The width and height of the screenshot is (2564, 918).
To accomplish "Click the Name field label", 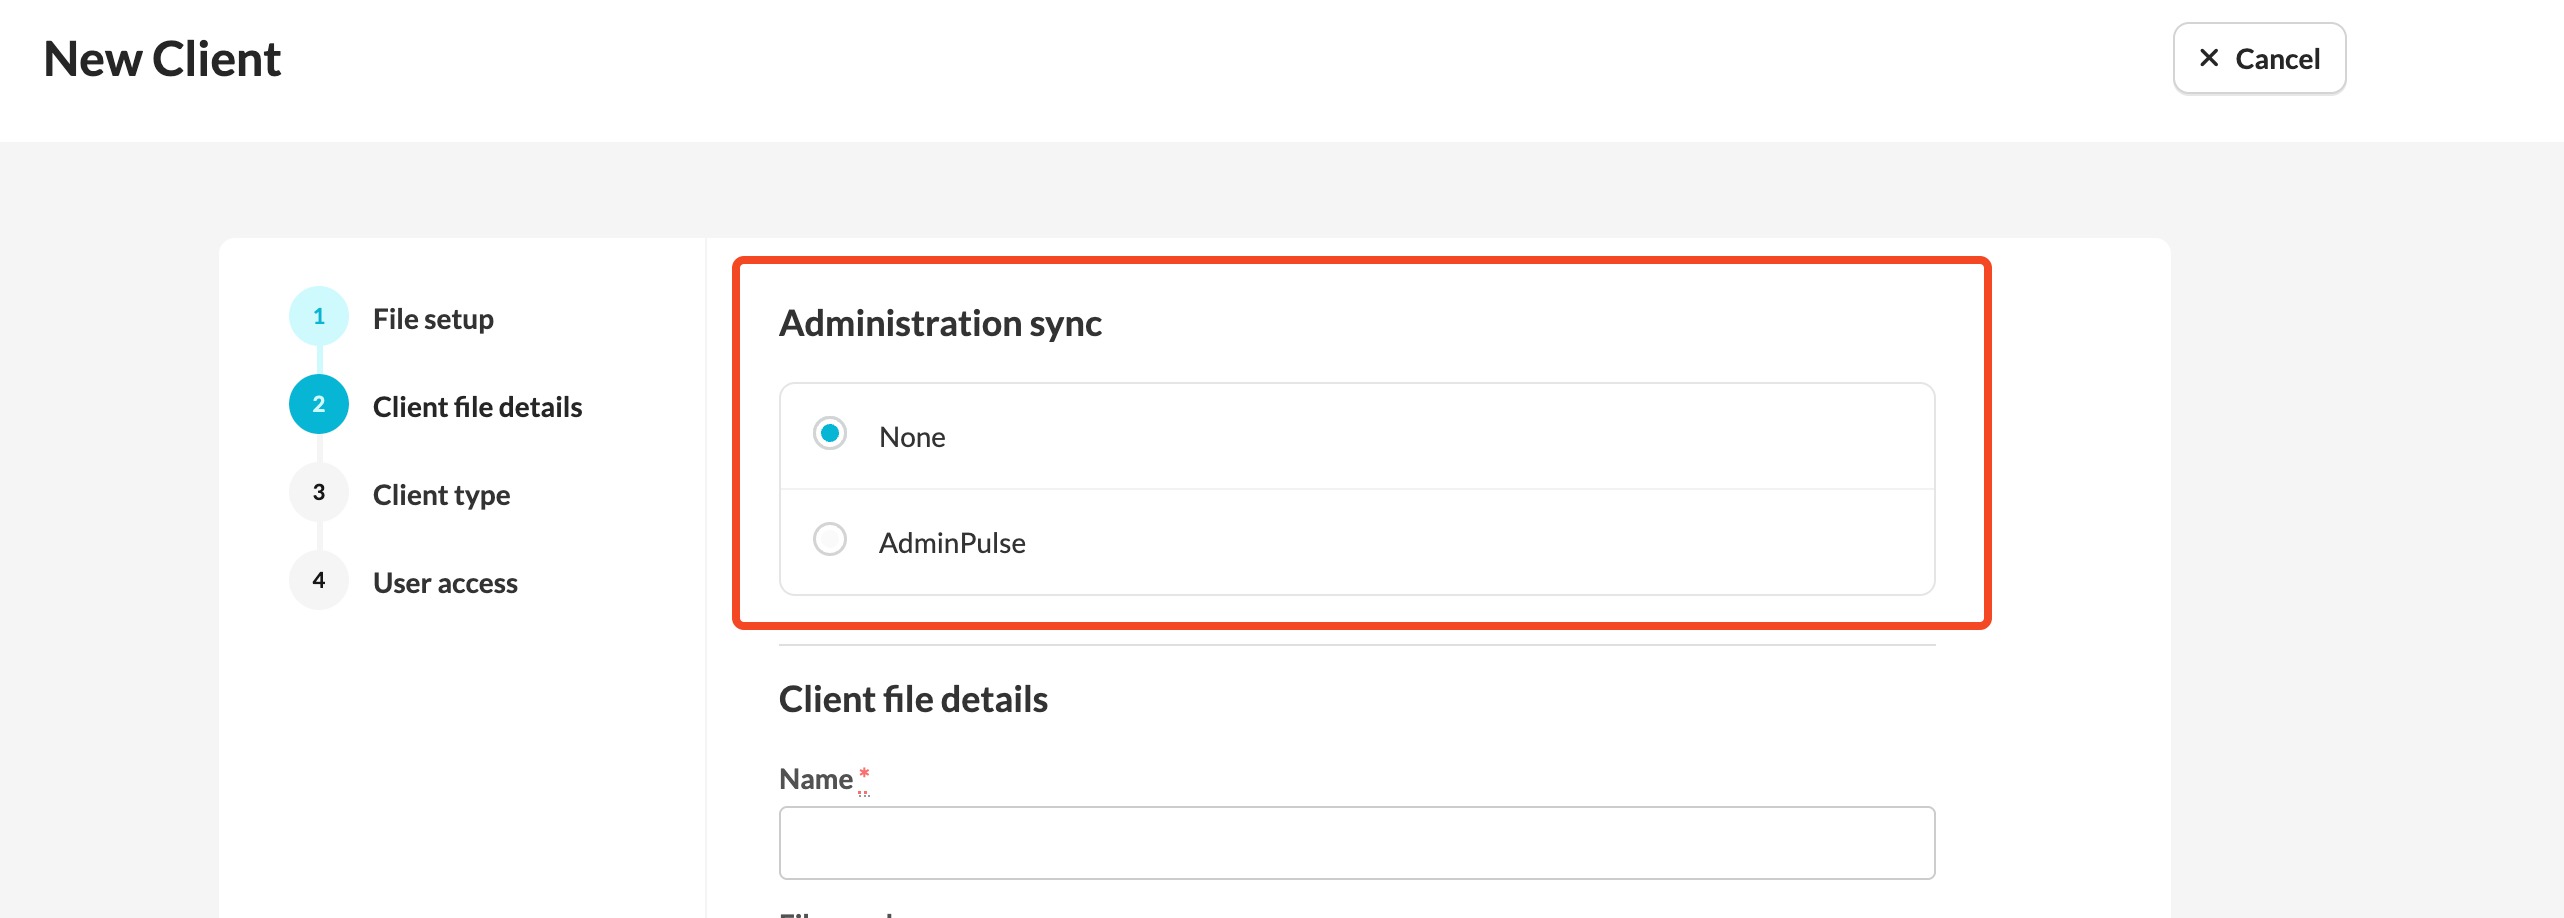I will [816, 780].
